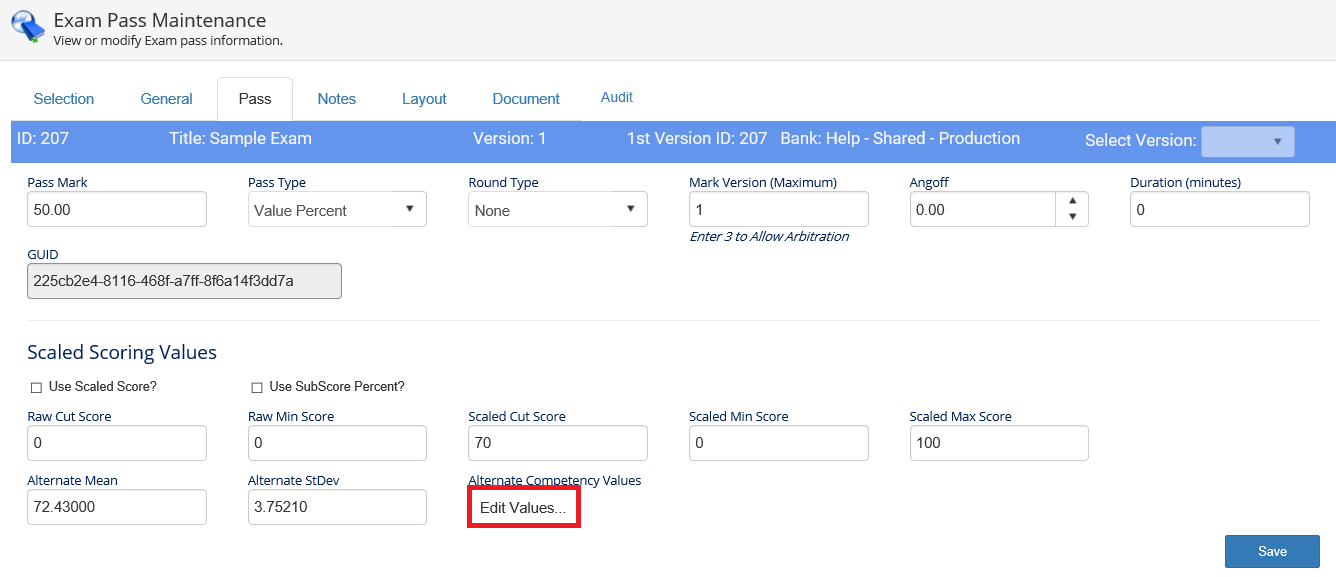The image size is (1336, 577).
Task: Open the Document tab
Action: (x=526, y=99)
